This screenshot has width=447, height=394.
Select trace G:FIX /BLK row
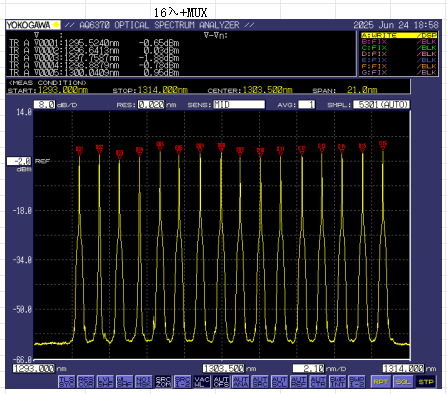[399, 72]
